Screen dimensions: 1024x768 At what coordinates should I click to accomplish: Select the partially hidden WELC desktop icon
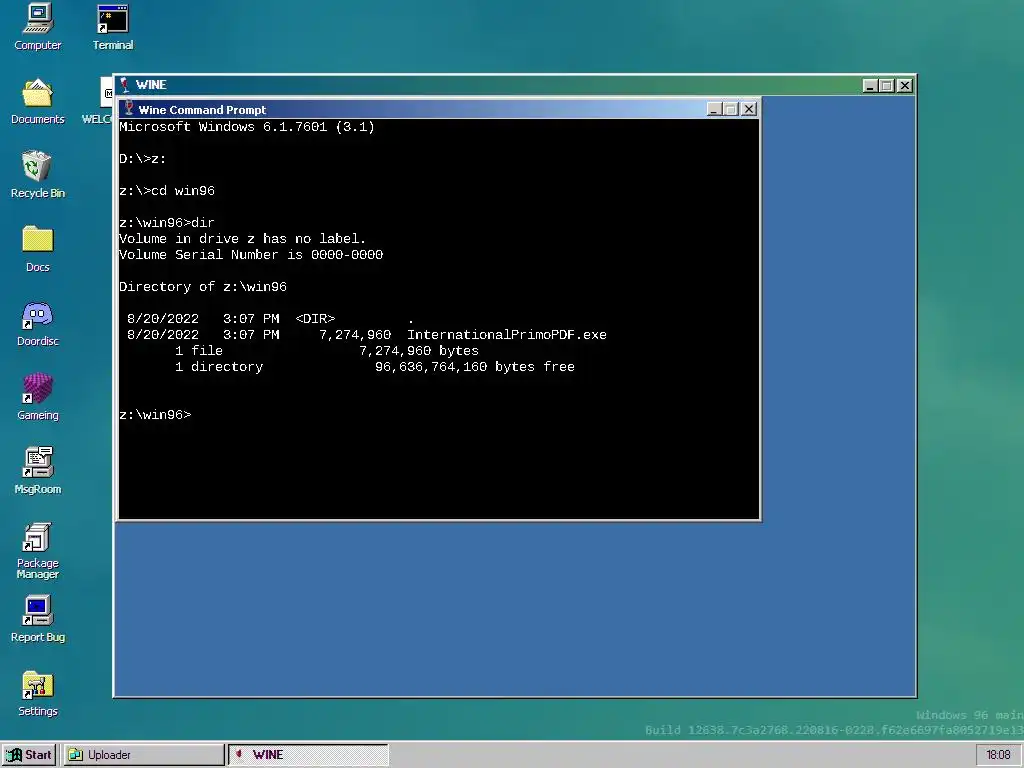click(x=97, y=101)
